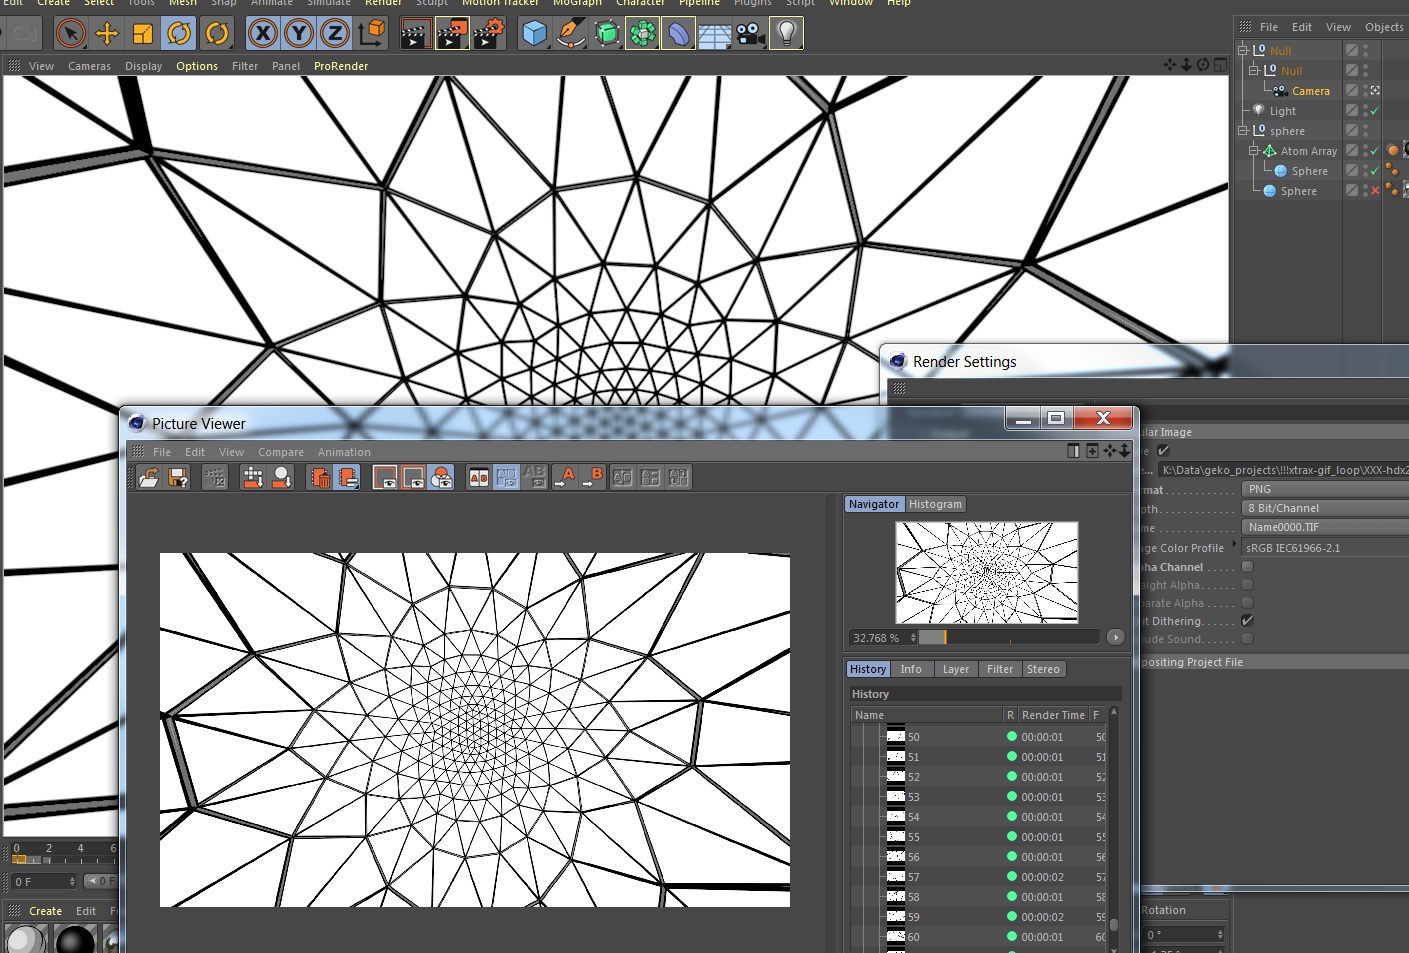Open the Layer tab in Picture Viewer
The width and height of the screenshot is (1409, 953).
point(955,669)
